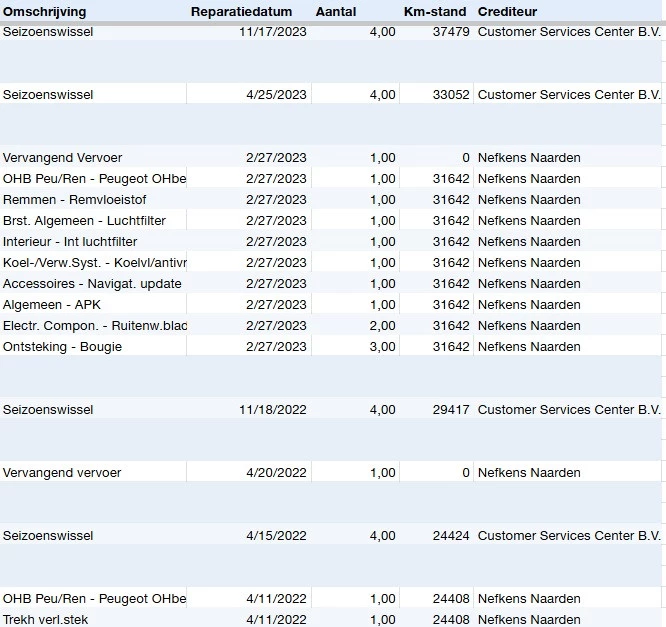
Task: Click the 11/17/2023 repair date cell
Action: click(273, 32)
